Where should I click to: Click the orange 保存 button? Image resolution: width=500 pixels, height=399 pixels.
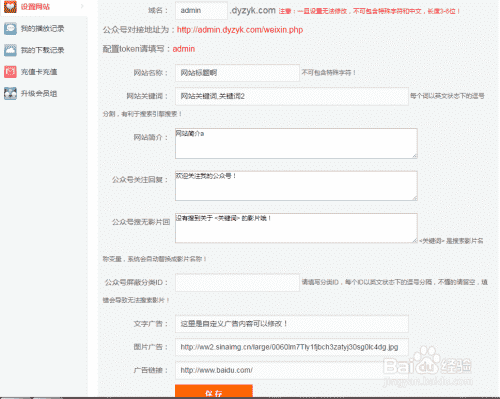click(x=214, y=391)
